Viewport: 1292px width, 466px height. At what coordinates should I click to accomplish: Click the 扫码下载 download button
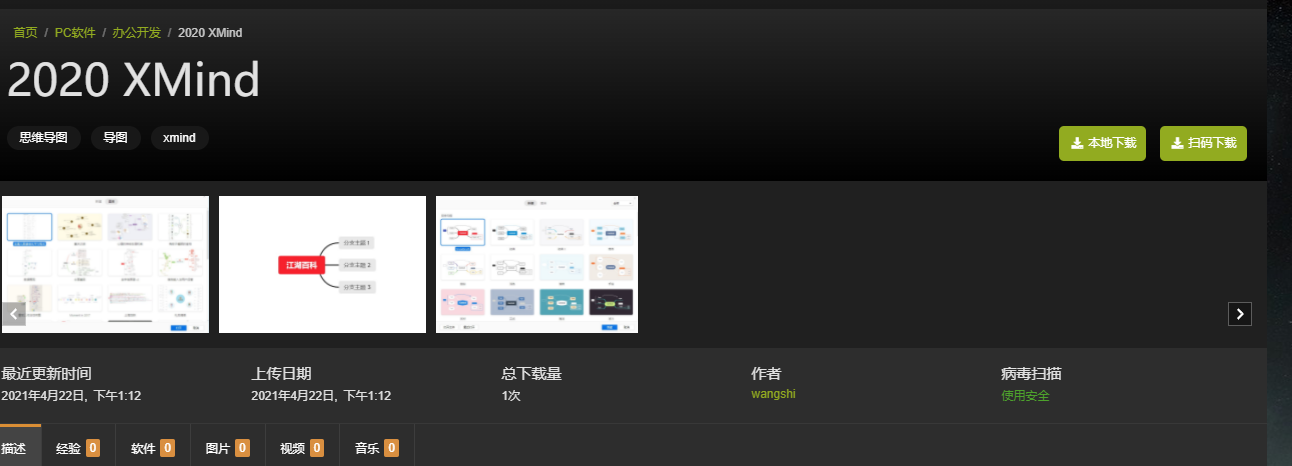[1203, 143]
